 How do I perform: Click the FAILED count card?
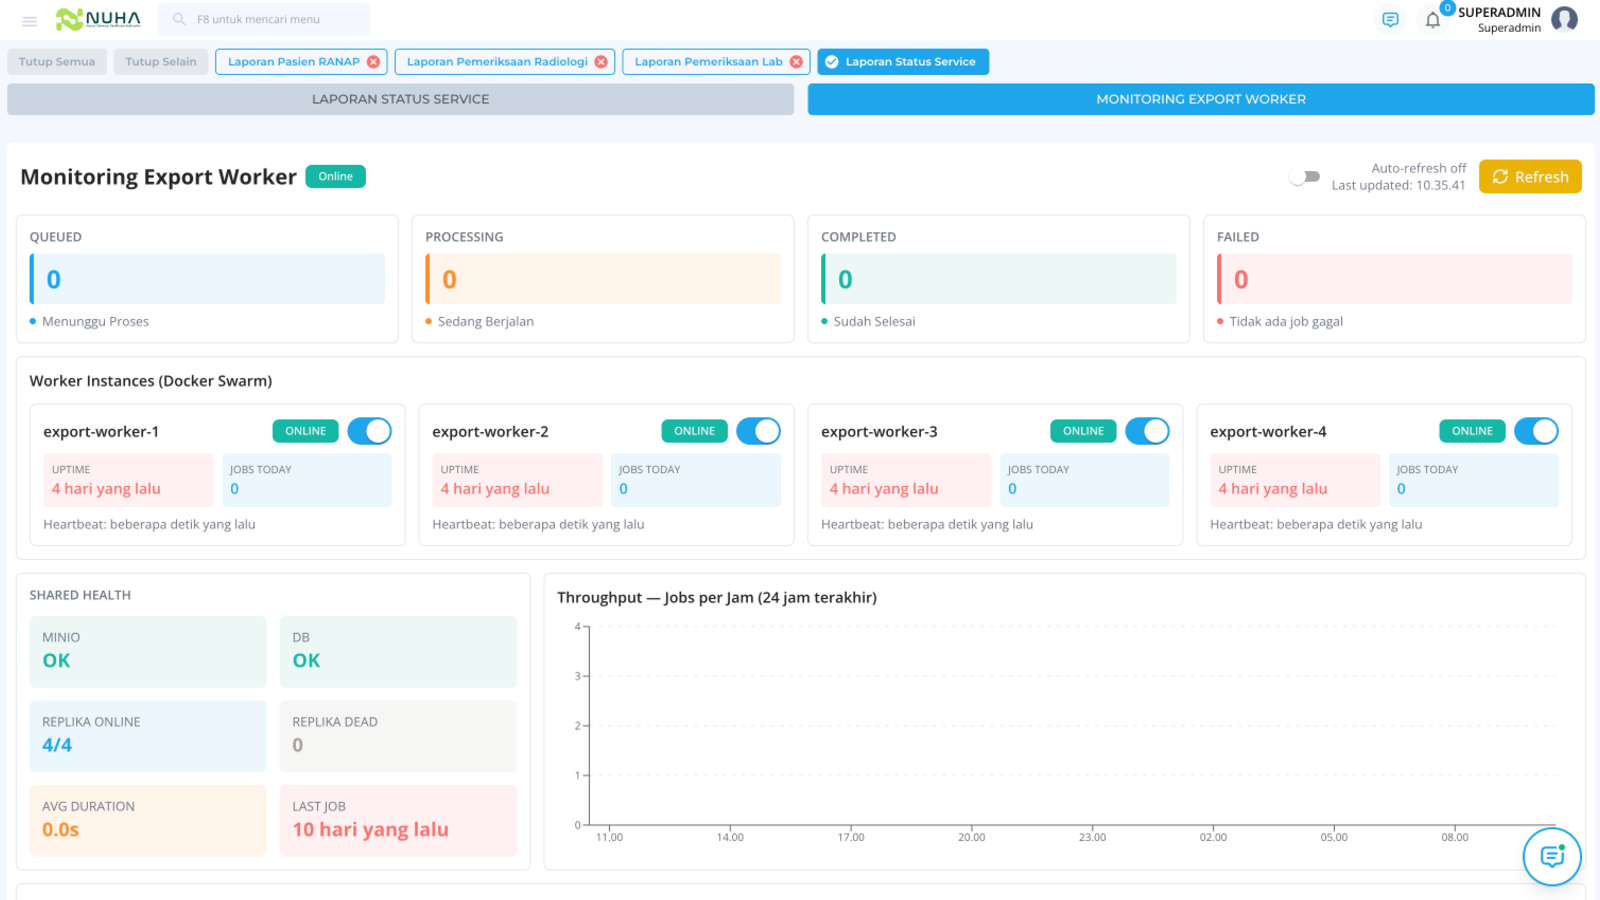point(1394,279)
